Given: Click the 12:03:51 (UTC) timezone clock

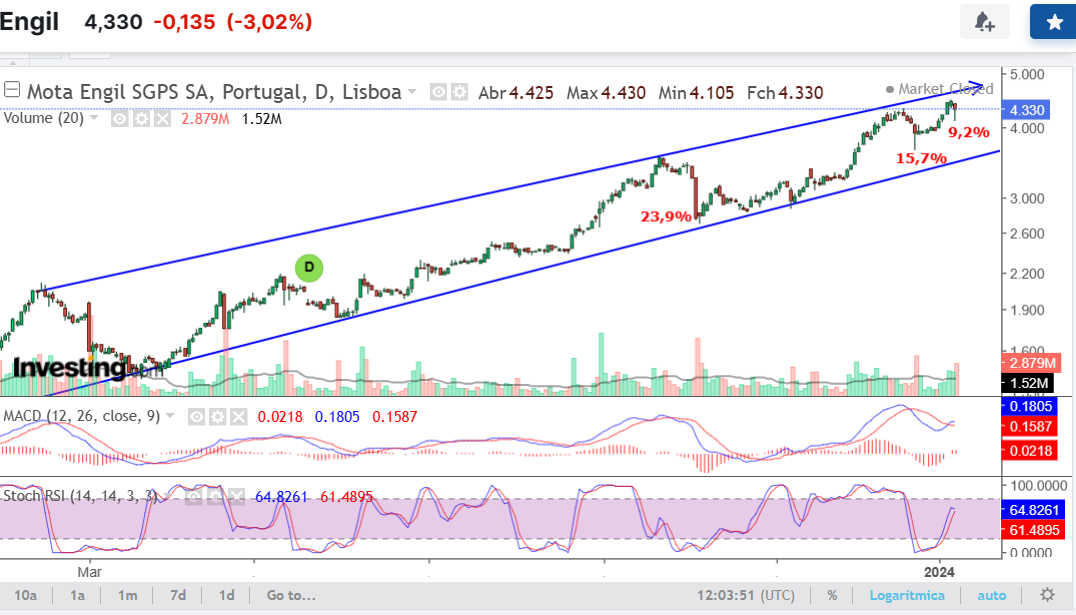Looking at the screenshot, I should [746, 595].
